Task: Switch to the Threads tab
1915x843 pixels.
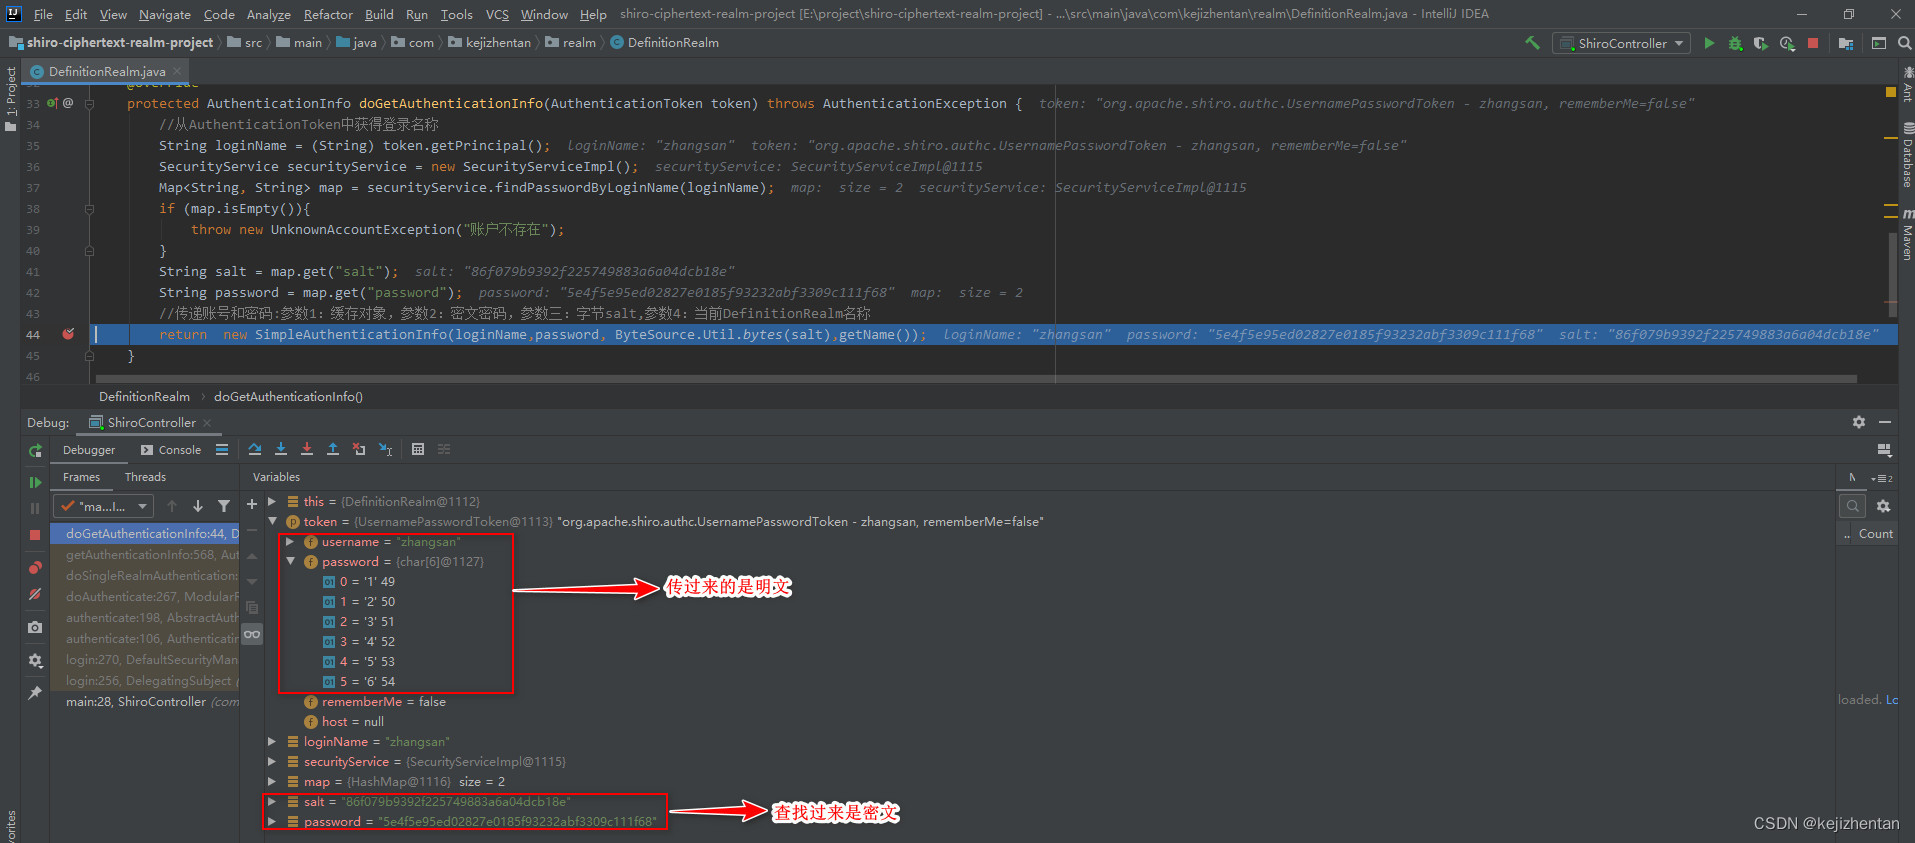Action: point(145,477)
